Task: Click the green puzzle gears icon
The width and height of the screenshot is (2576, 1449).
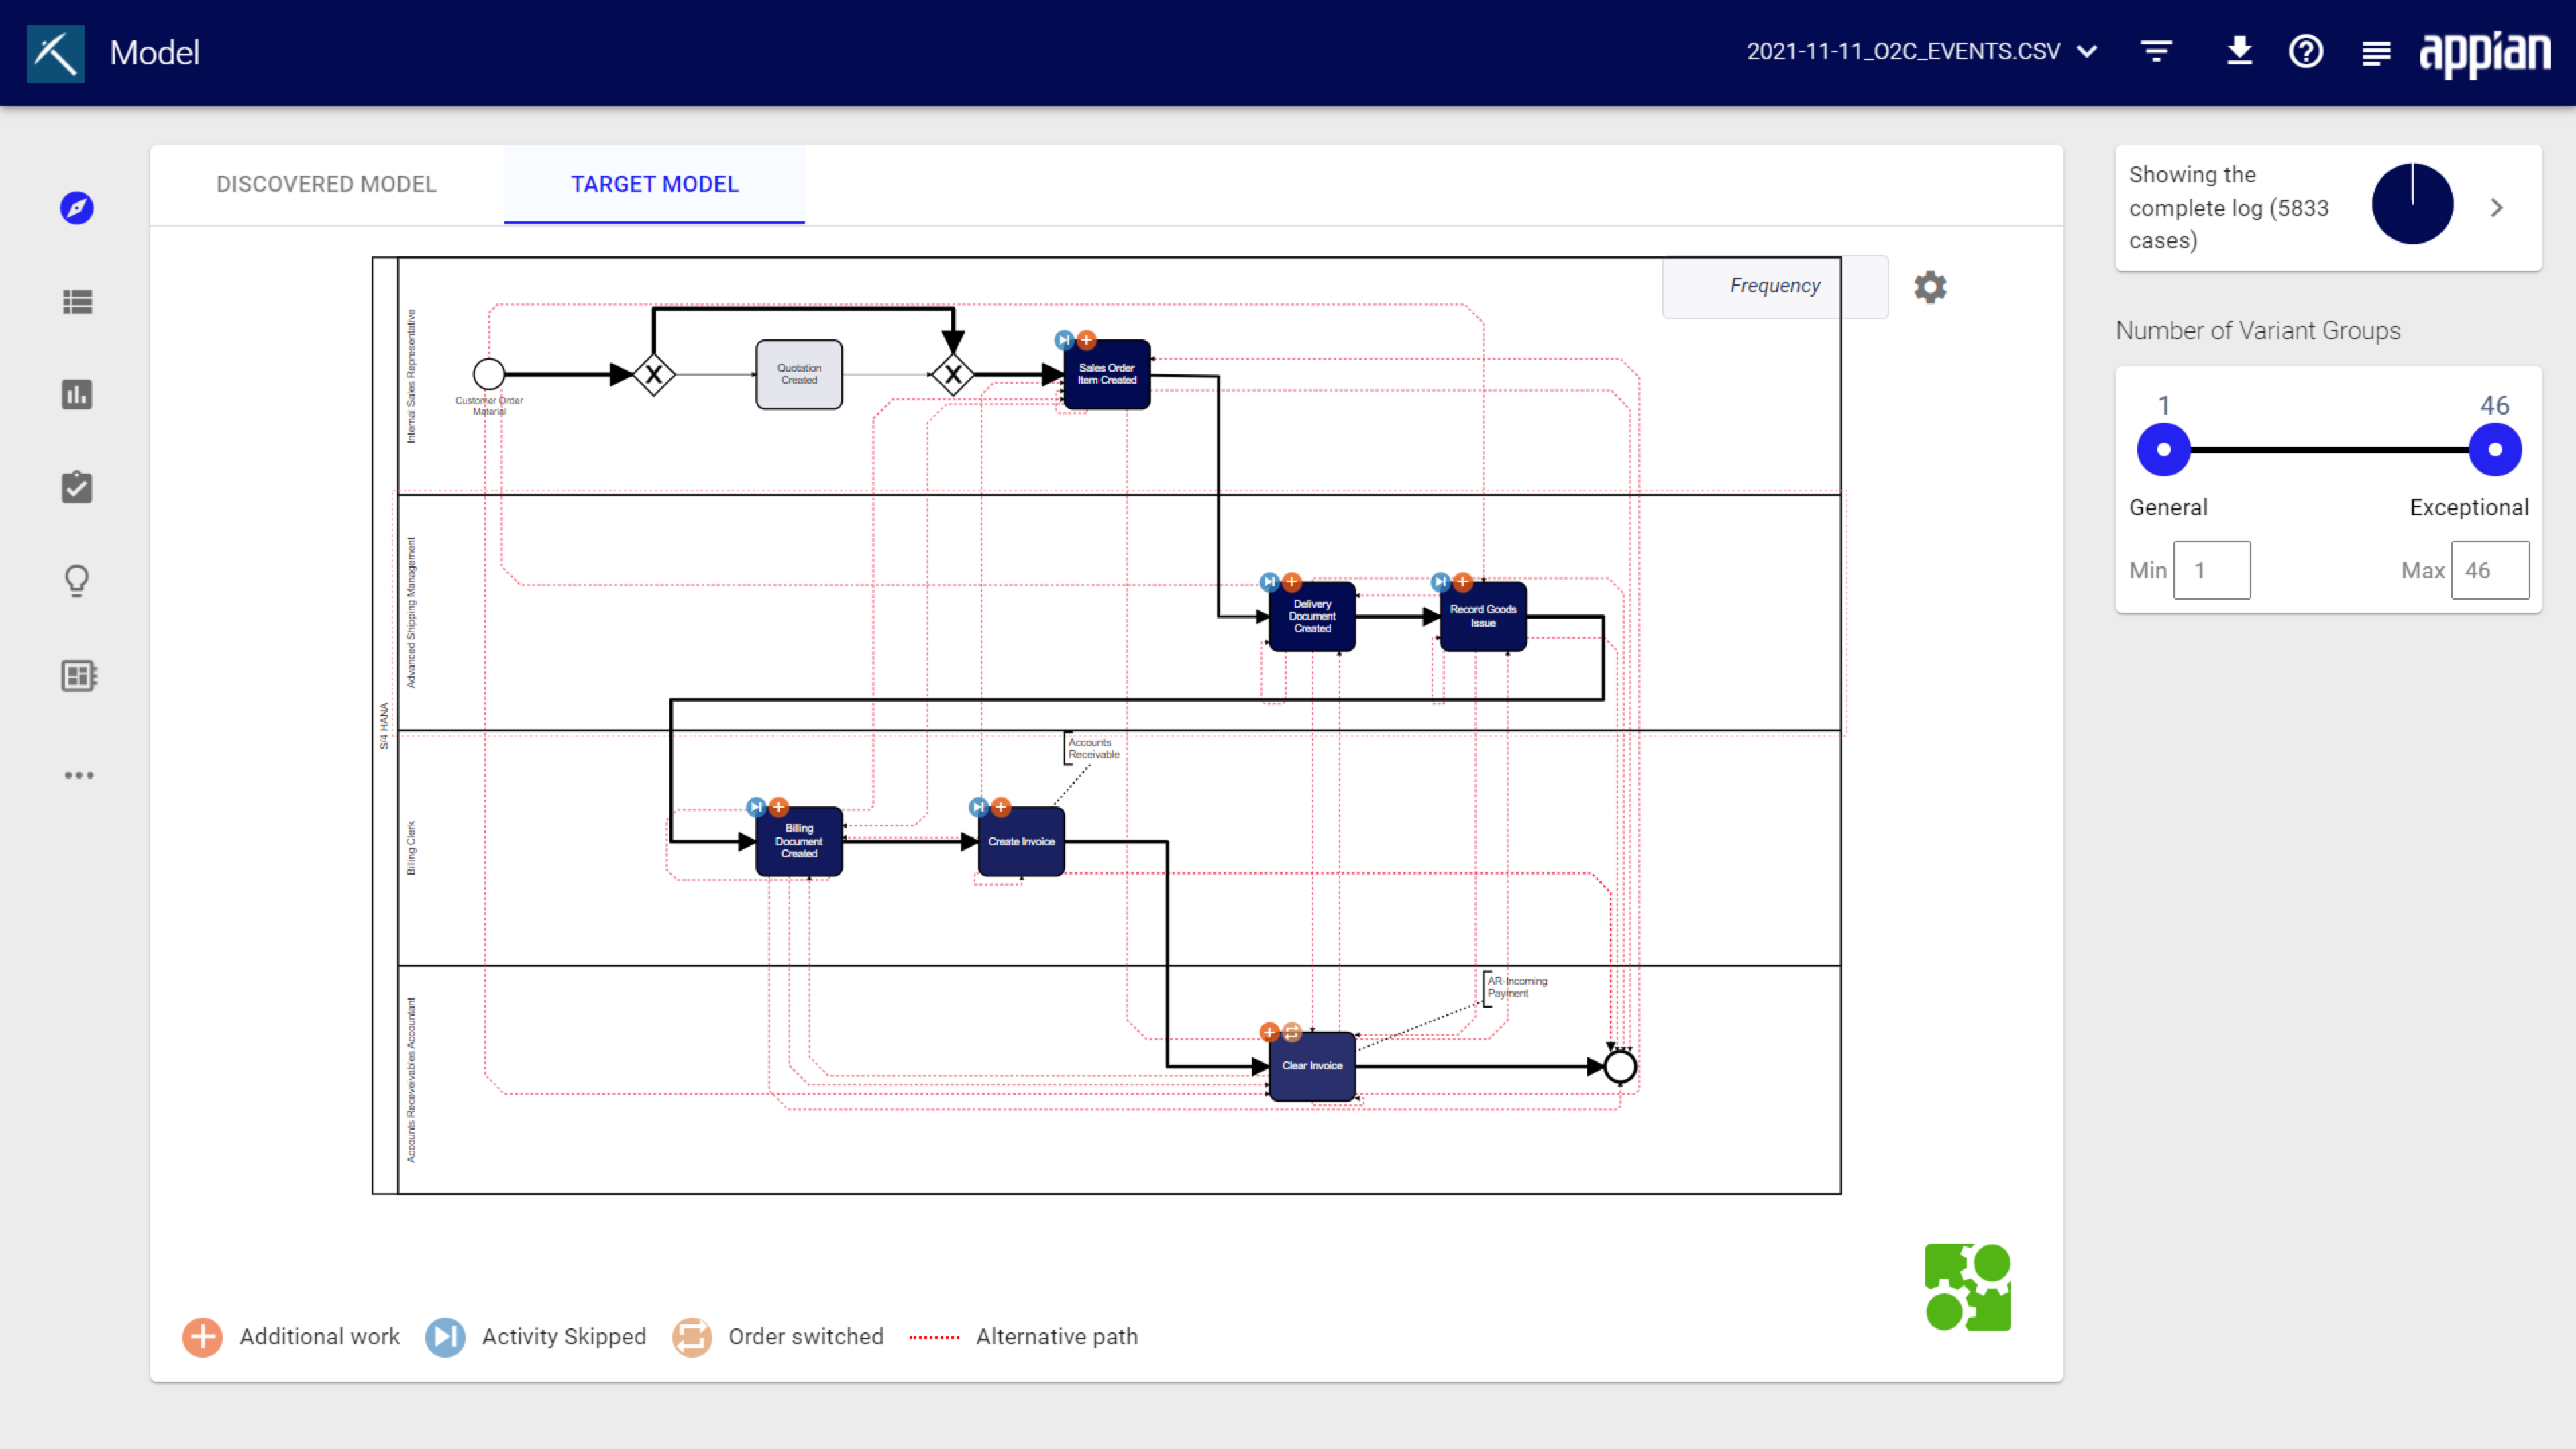Action: tap(1968, 1287)
